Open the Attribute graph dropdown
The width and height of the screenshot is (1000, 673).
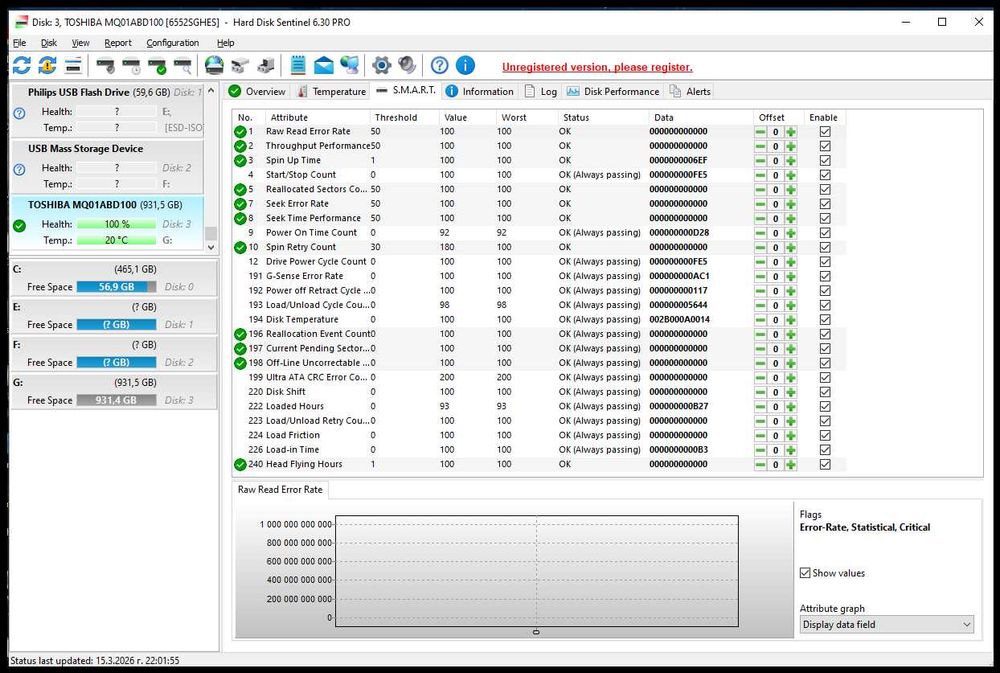(886, 624)
